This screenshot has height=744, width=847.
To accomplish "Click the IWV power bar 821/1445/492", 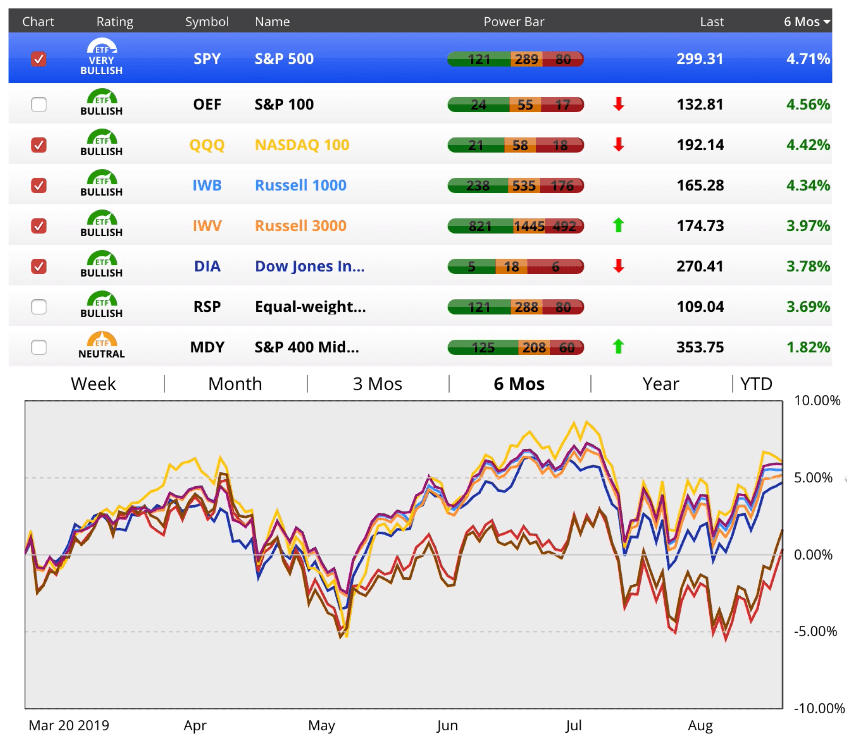I will pyautogui.click(x=516, y=226).
